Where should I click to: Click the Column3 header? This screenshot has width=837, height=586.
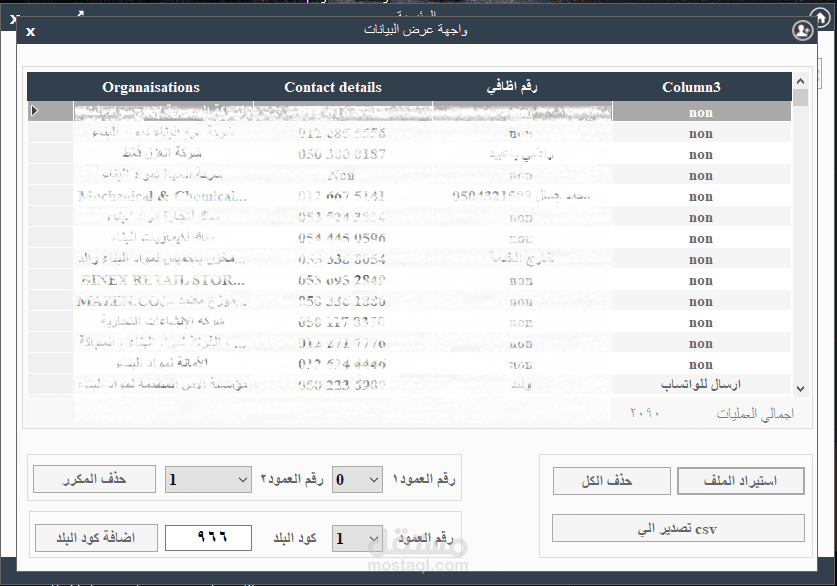pyautogui.click(x=691, y=87)
